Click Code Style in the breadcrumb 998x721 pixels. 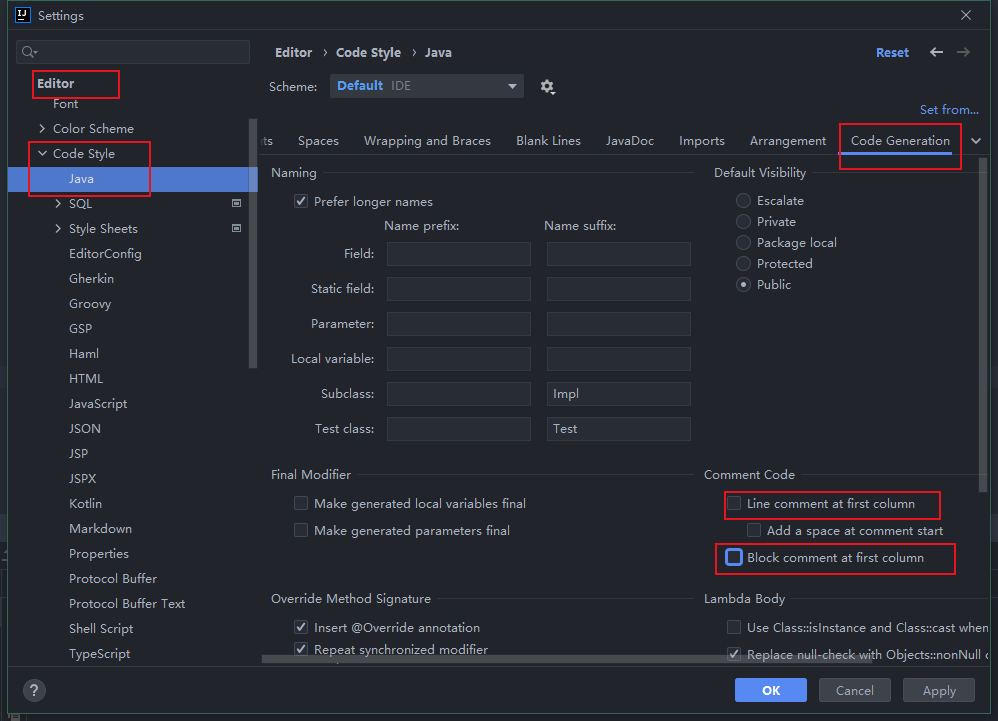click(x=369, y=53)
